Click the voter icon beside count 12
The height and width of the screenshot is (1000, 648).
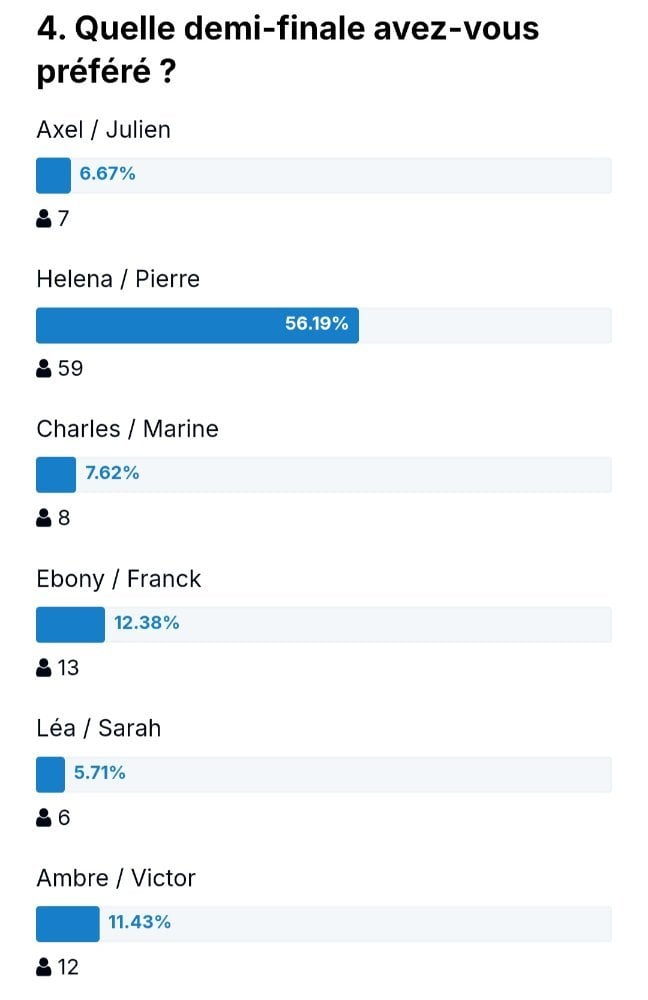[x=43, y=967]
